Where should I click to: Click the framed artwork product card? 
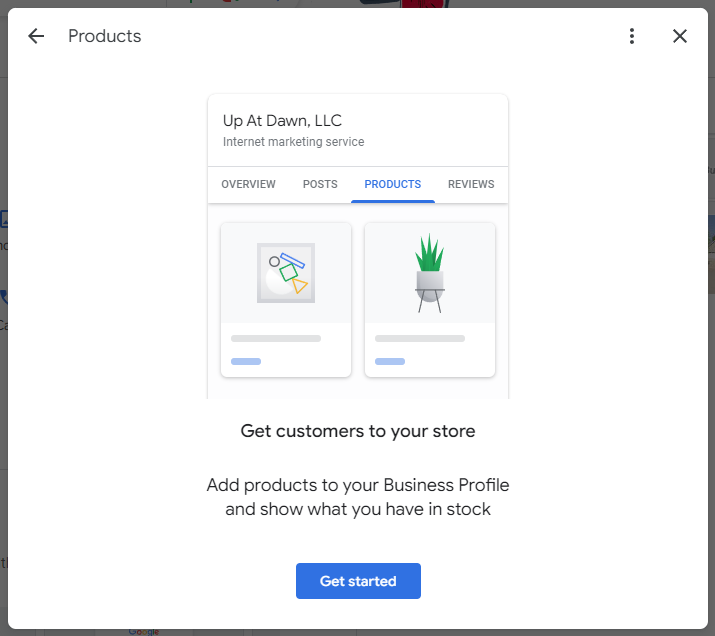point(286,300)
